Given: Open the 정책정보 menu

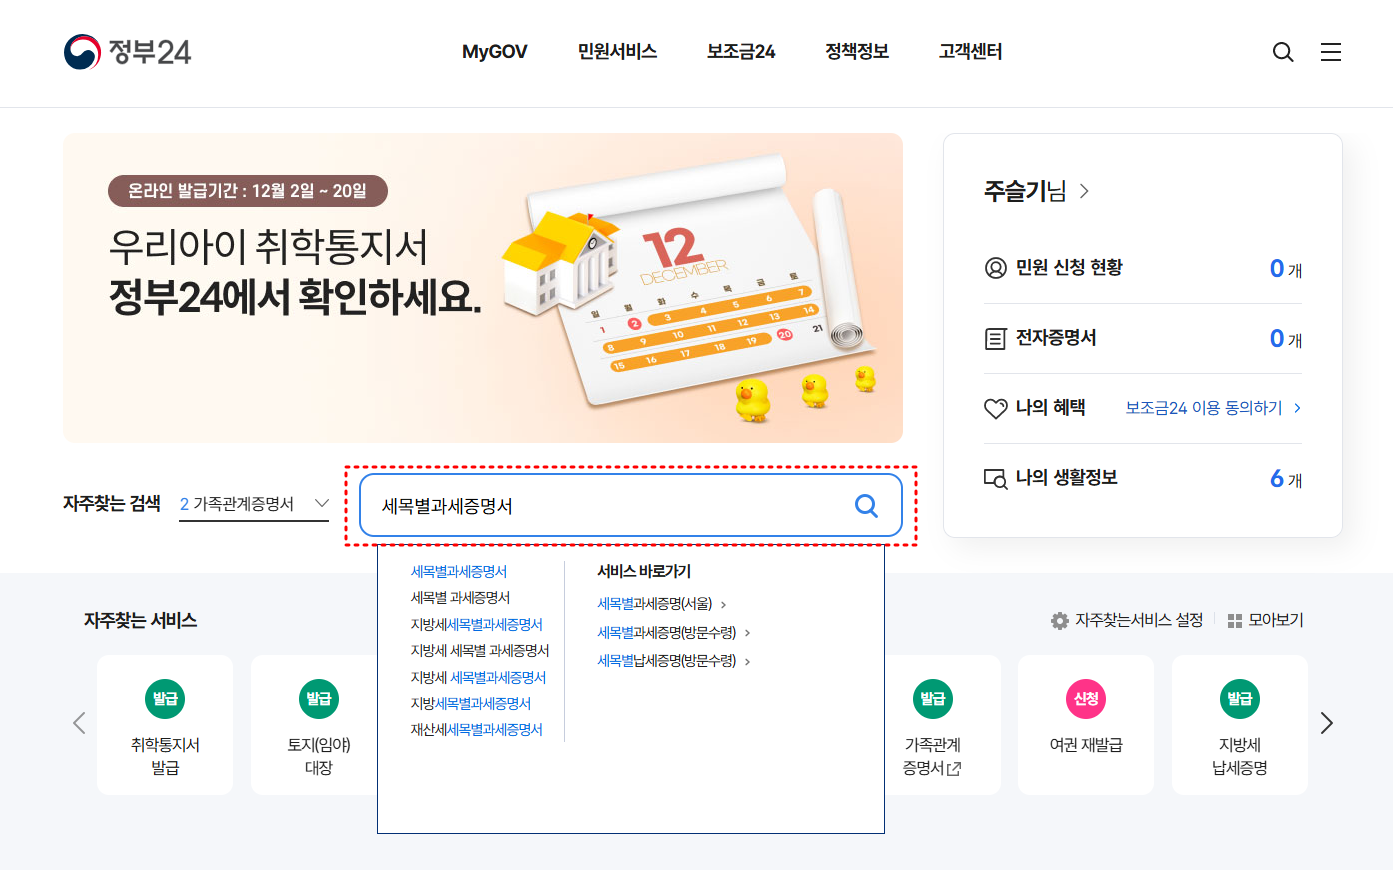Looking at the screenshot, I should coord(857,52).
